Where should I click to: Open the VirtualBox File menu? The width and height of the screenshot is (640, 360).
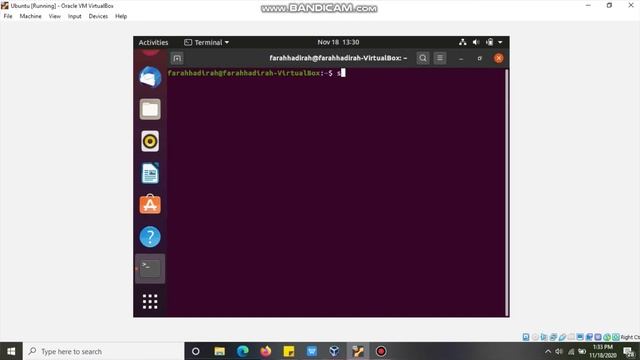click(8, 16)
